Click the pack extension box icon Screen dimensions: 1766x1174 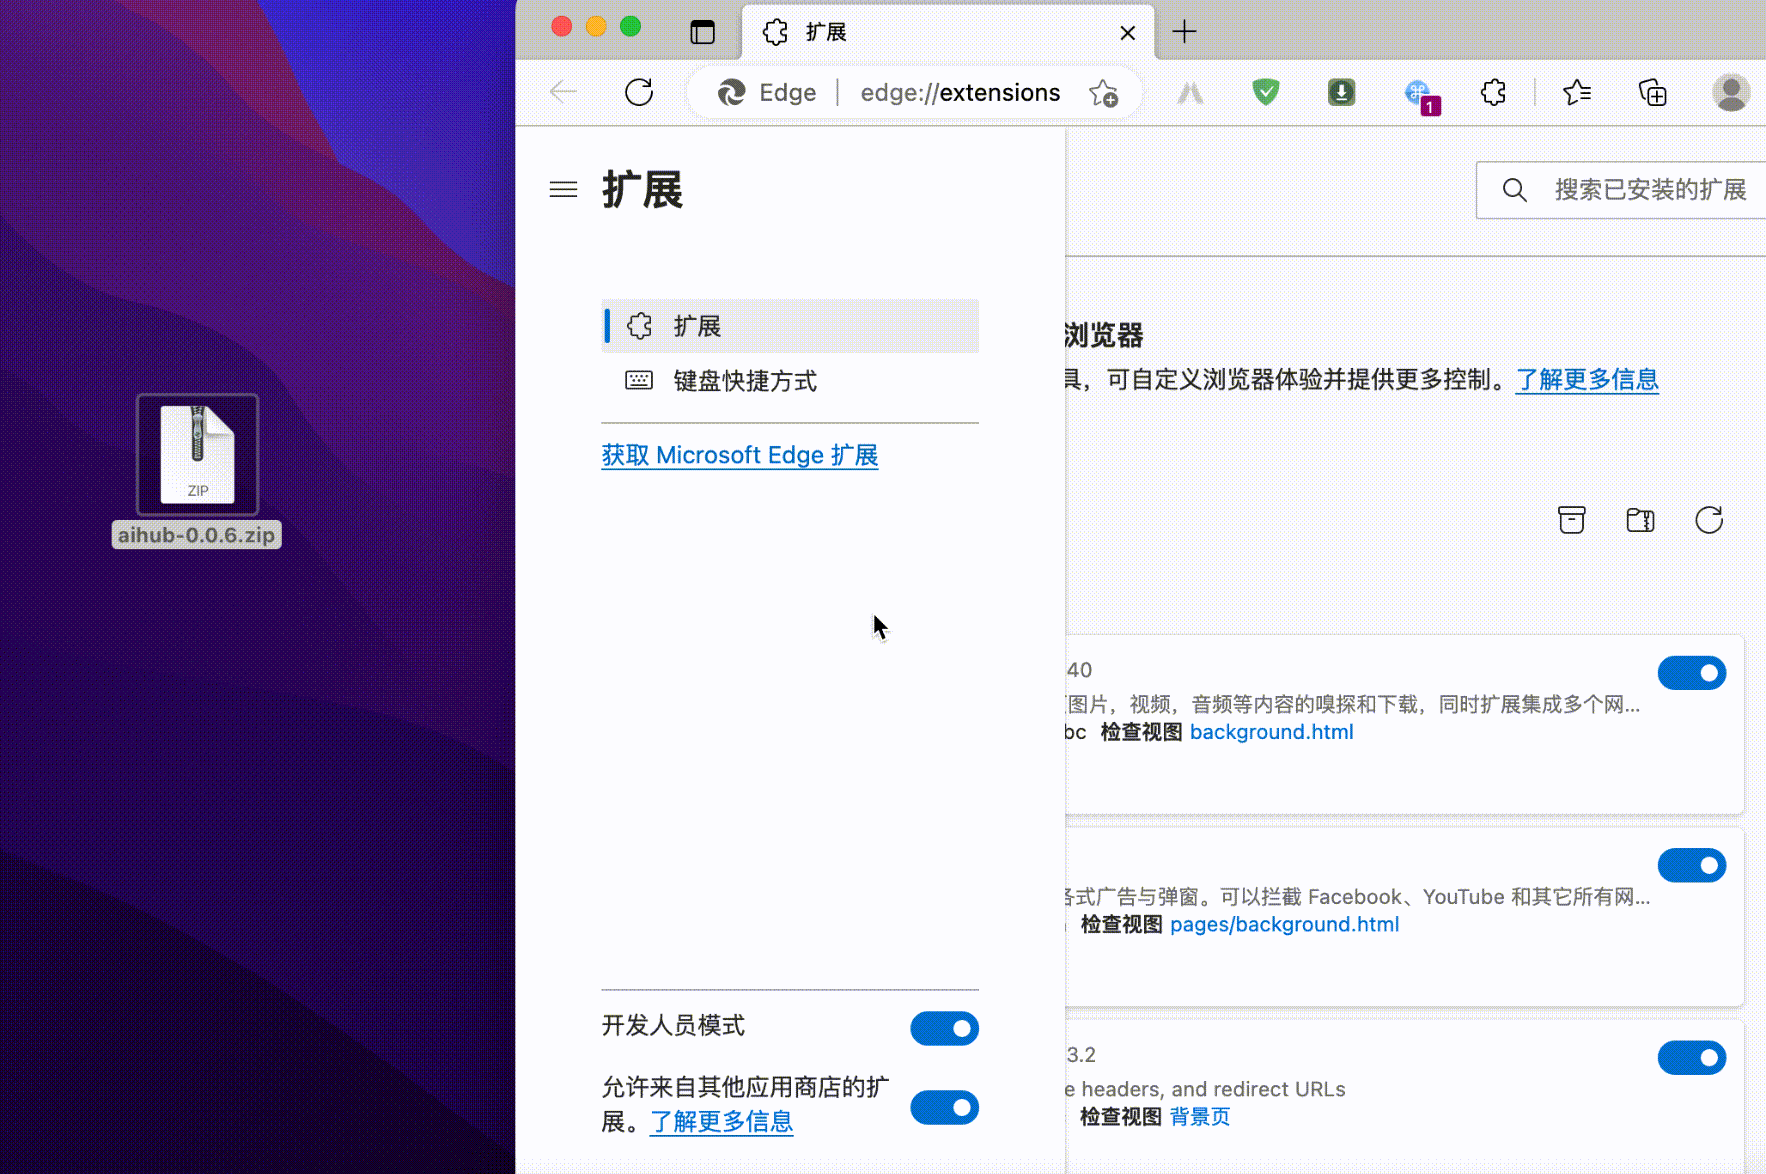point(1572,520)
